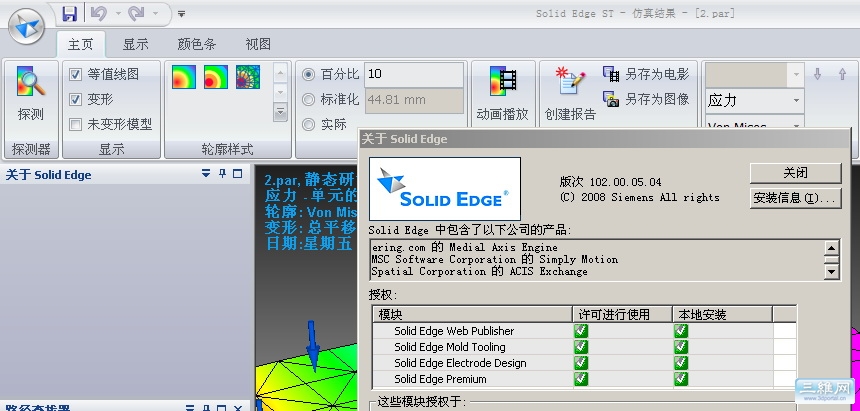Click the Spatial Corporation ACIS Exchange line

(479, 271)
